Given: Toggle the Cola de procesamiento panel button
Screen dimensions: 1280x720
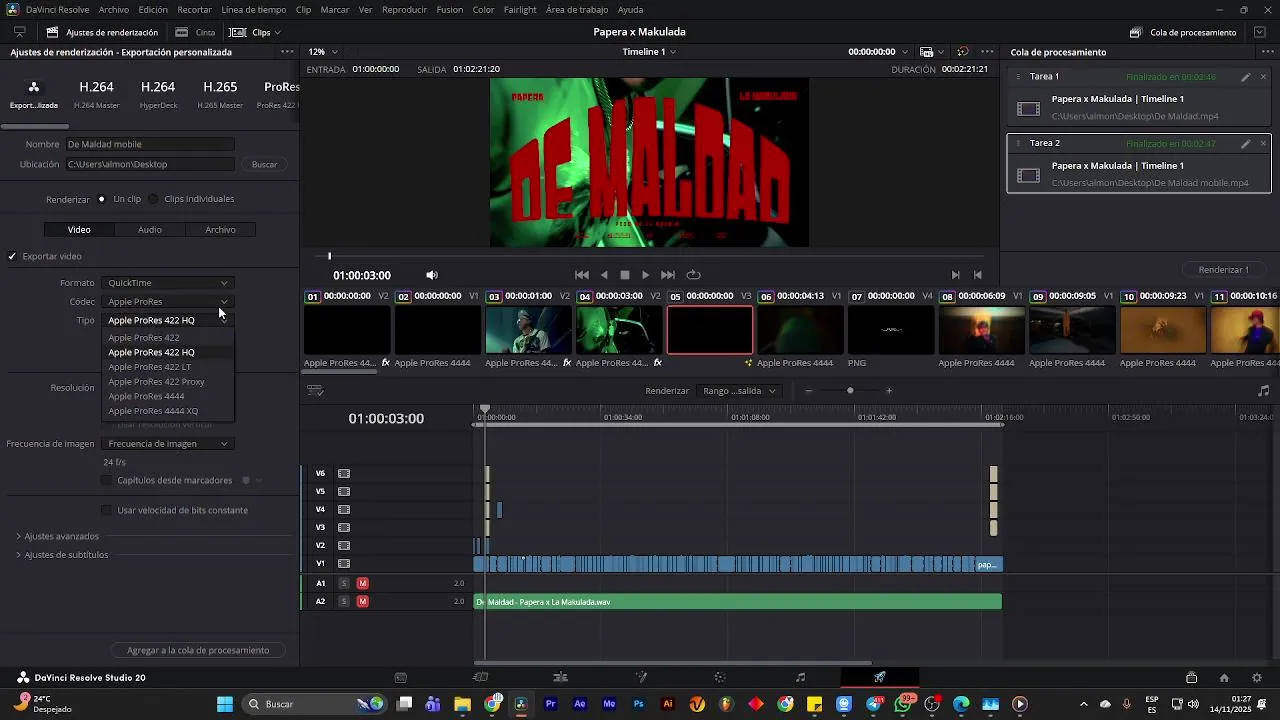Looking at the screenshot, I should [1182, 32].
